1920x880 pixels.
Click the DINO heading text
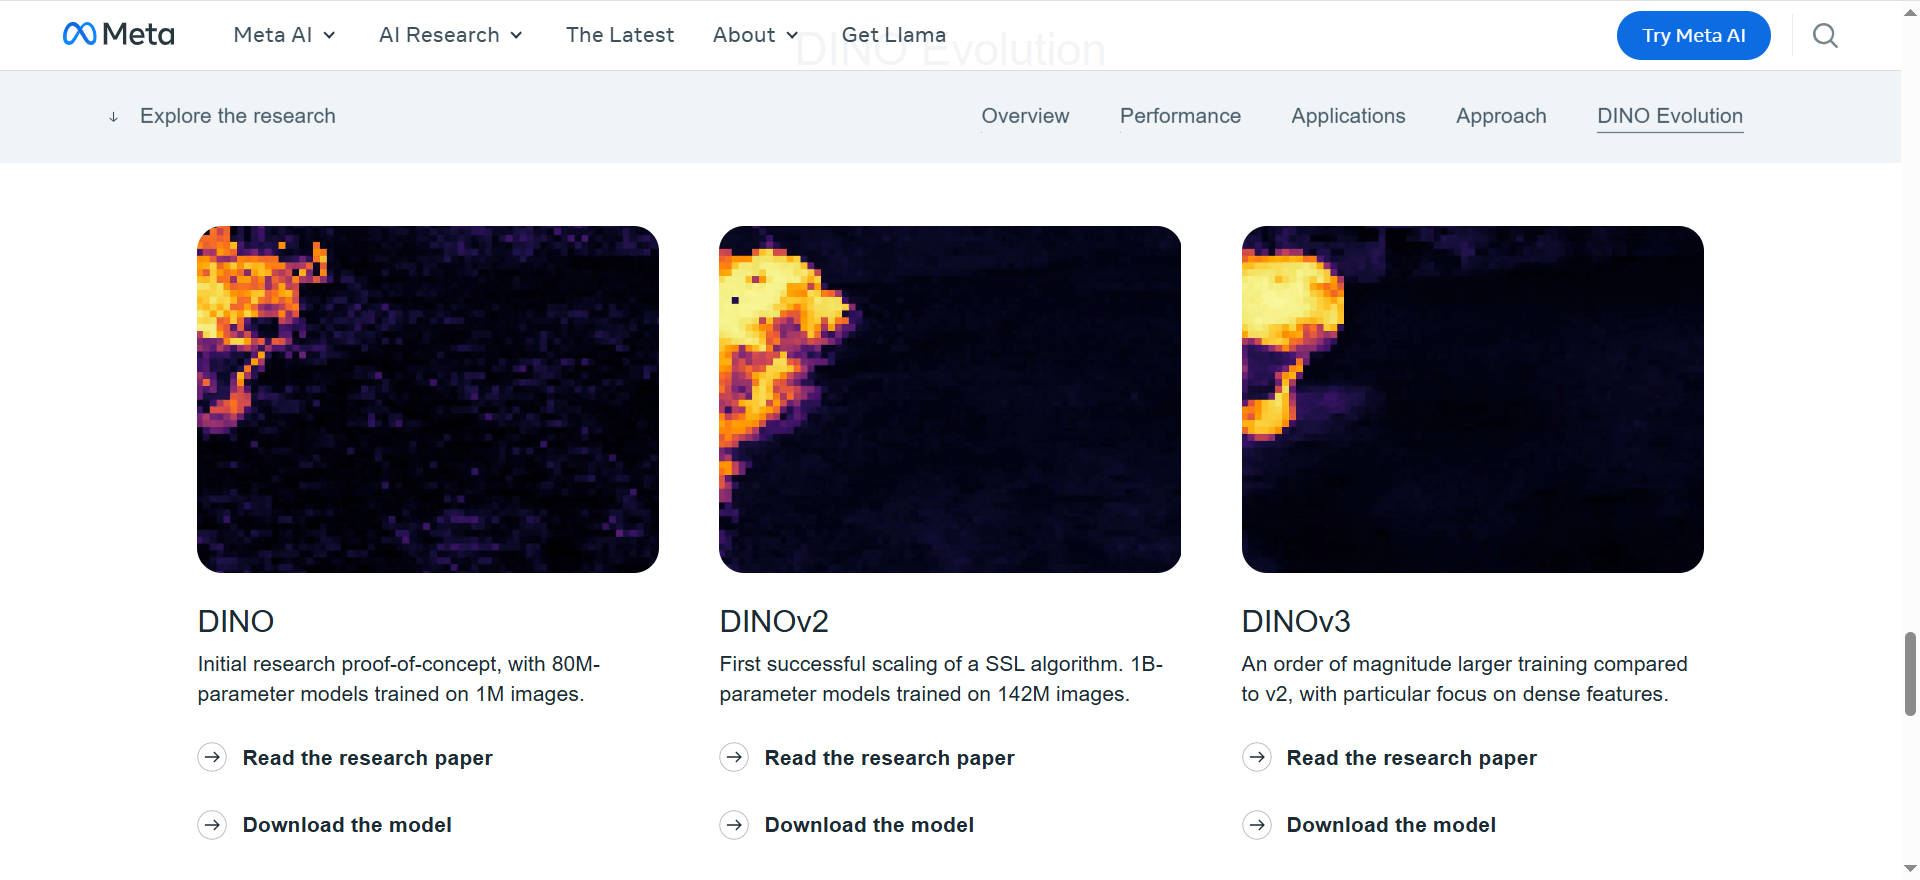click(236, 621)
